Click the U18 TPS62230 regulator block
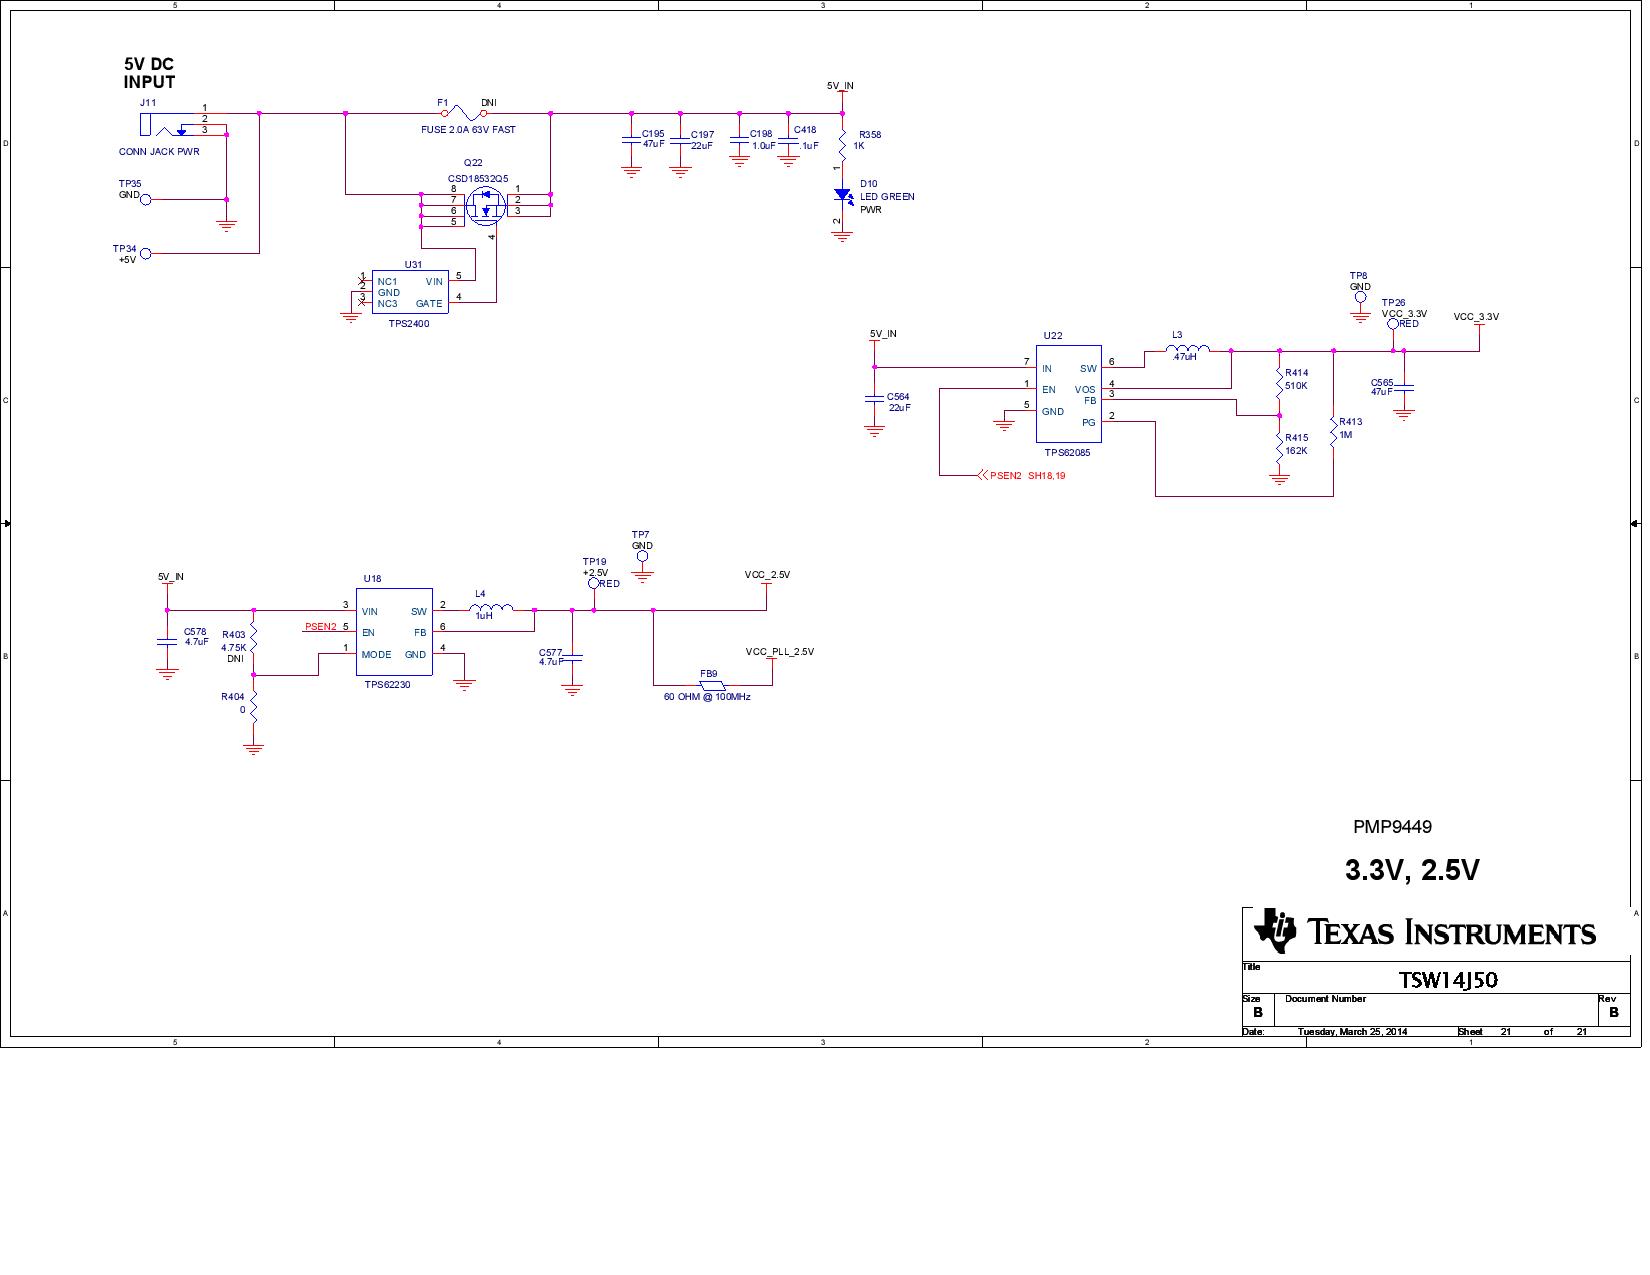This screenshot has height=1275, width=1650. 396,631
